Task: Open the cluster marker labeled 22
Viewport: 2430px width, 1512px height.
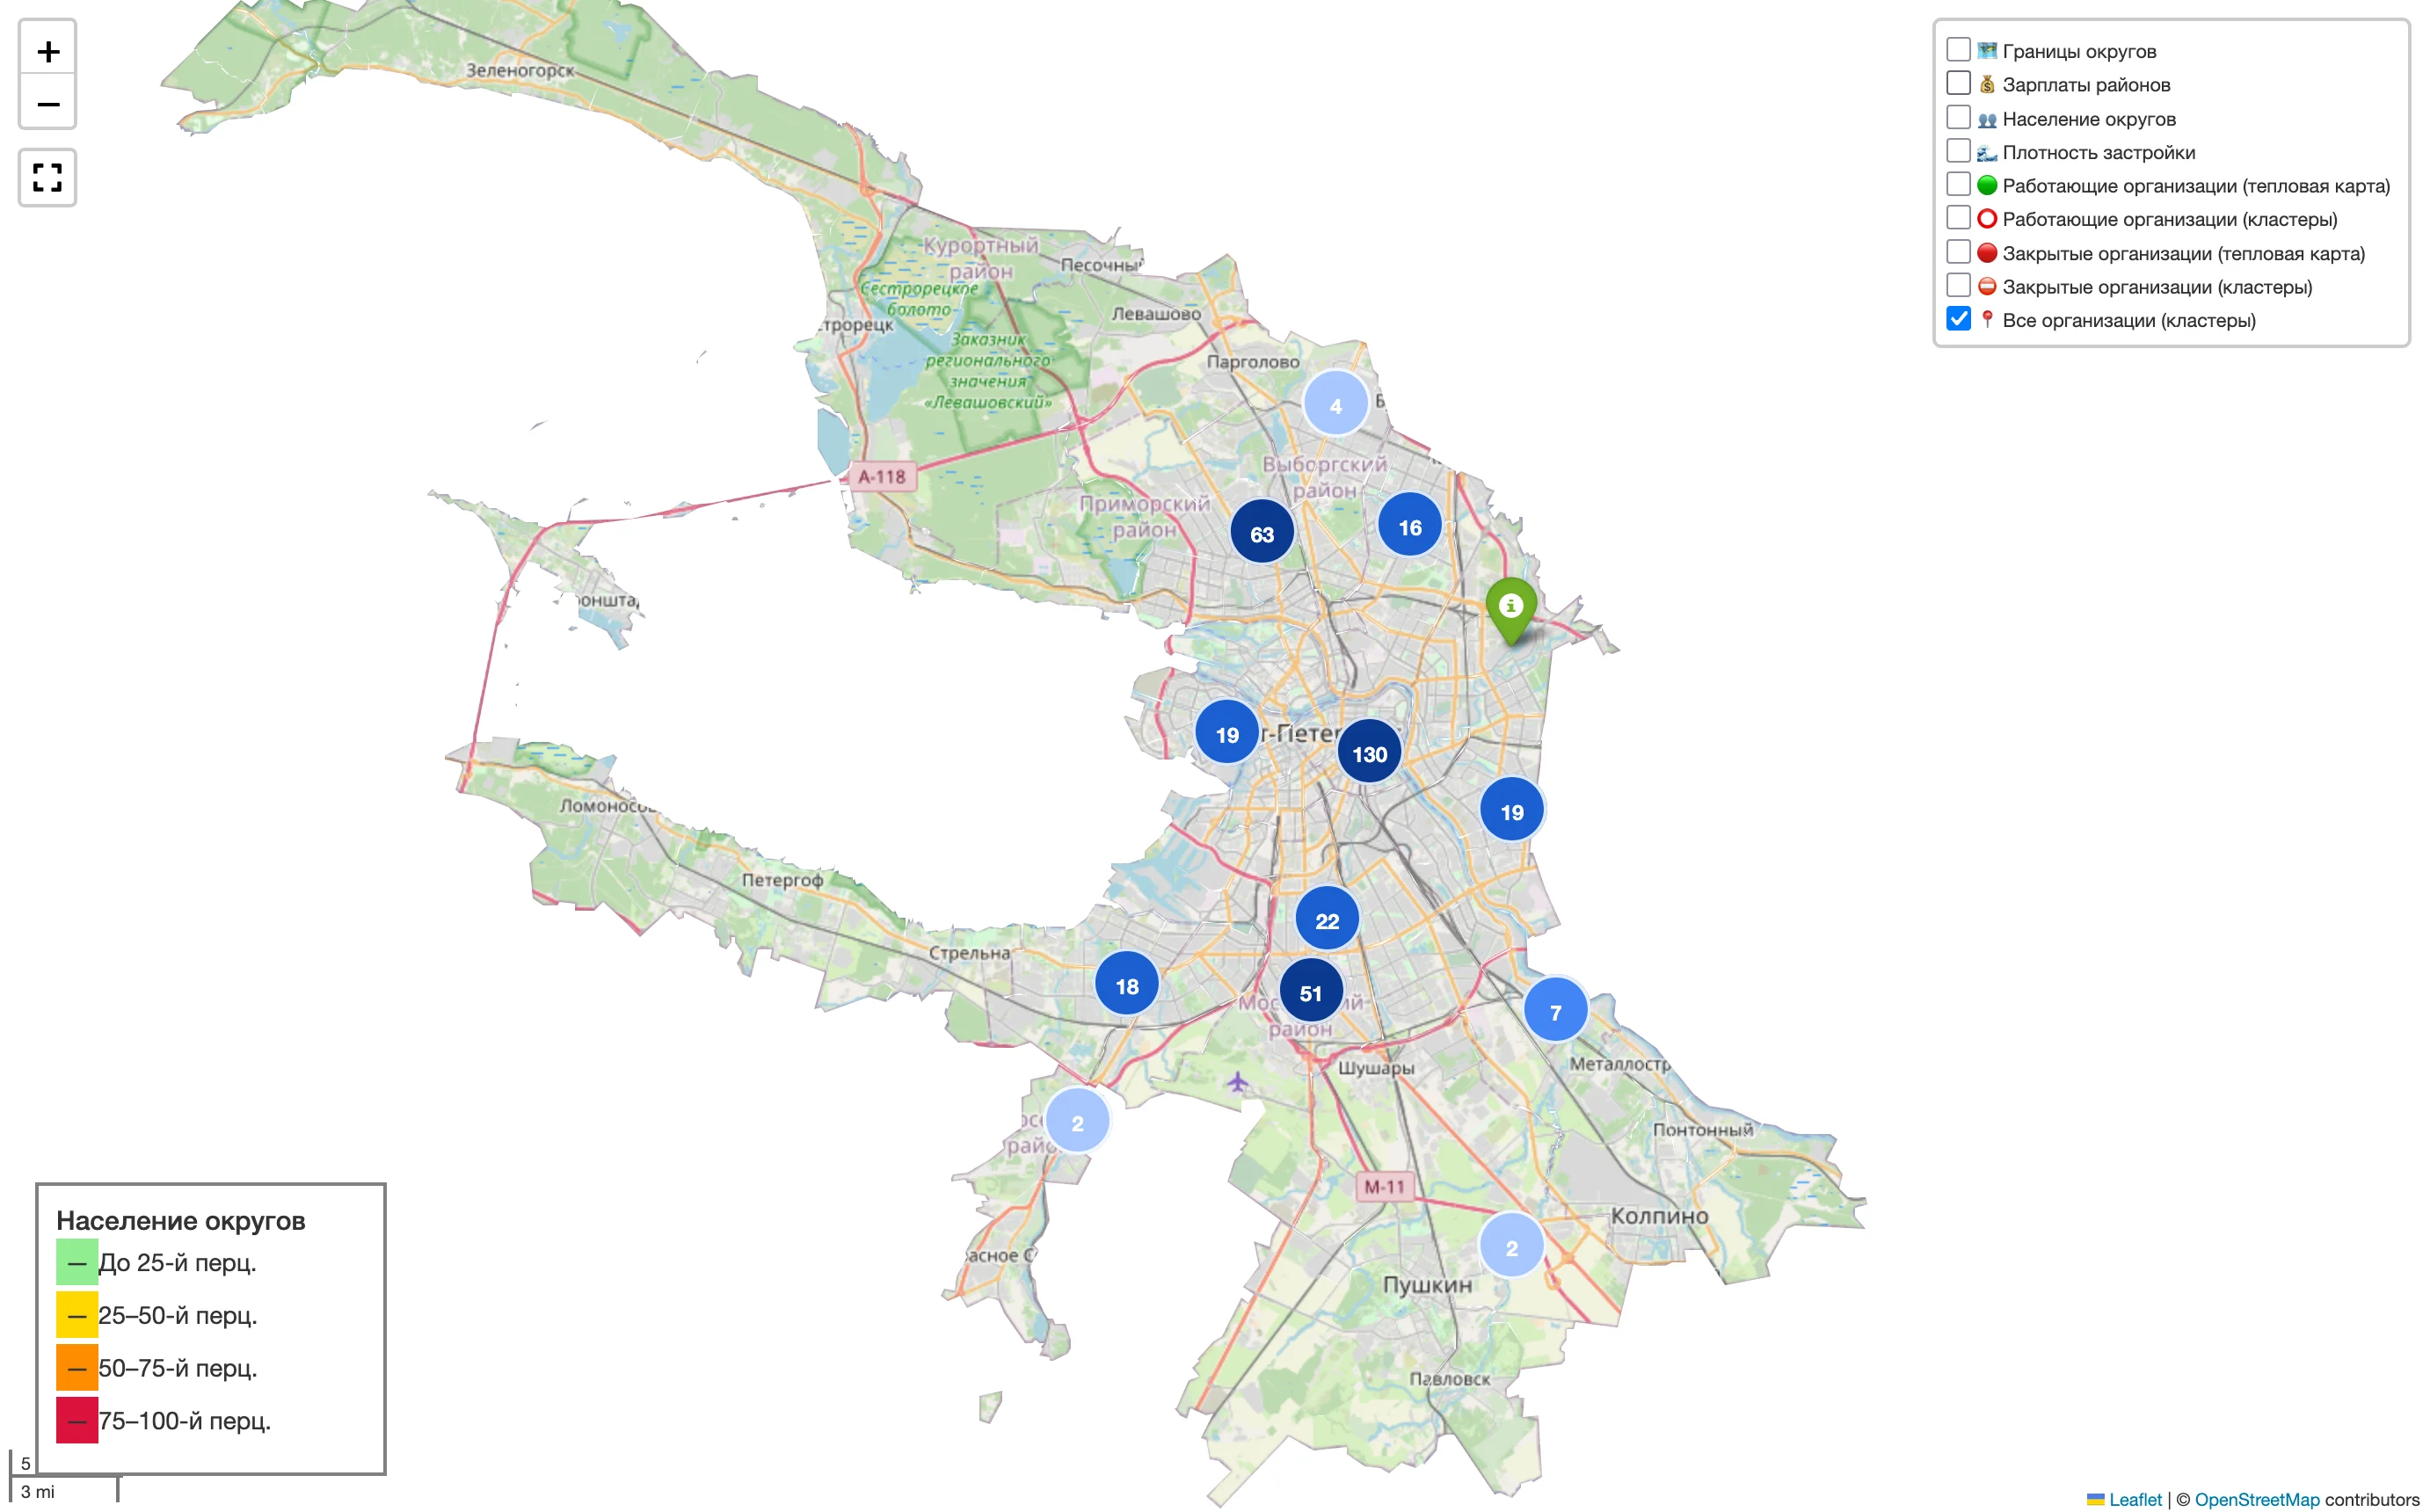Action: tap(1327, 920)
